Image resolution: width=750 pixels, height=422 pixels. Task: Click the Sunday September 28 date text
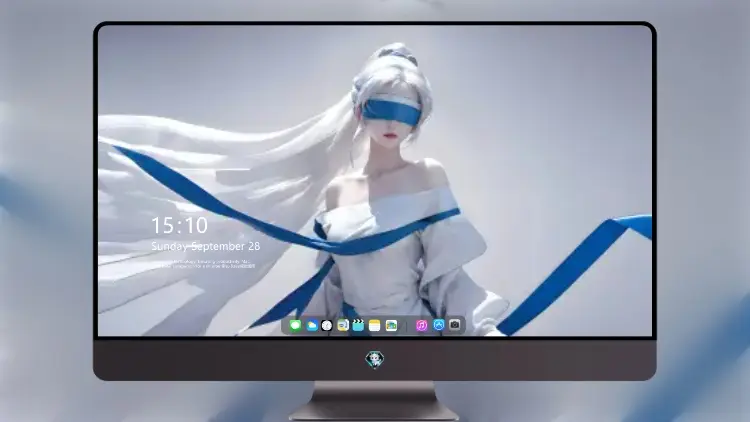[x=206, y=246]
